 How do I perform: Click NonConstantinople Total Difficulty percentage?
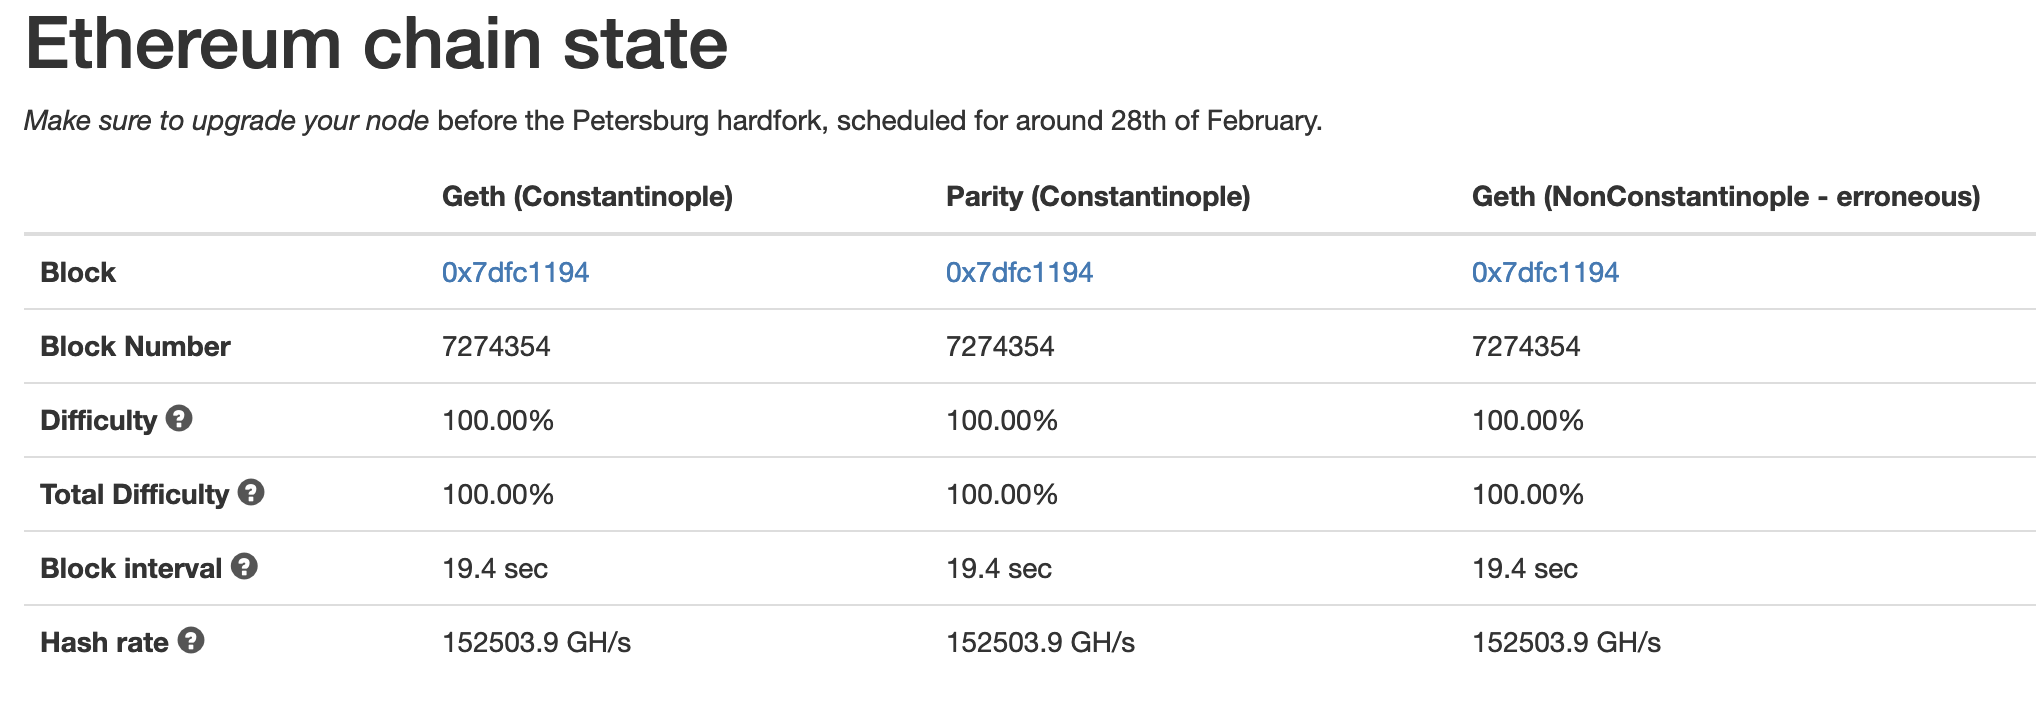click(1527, 494)
